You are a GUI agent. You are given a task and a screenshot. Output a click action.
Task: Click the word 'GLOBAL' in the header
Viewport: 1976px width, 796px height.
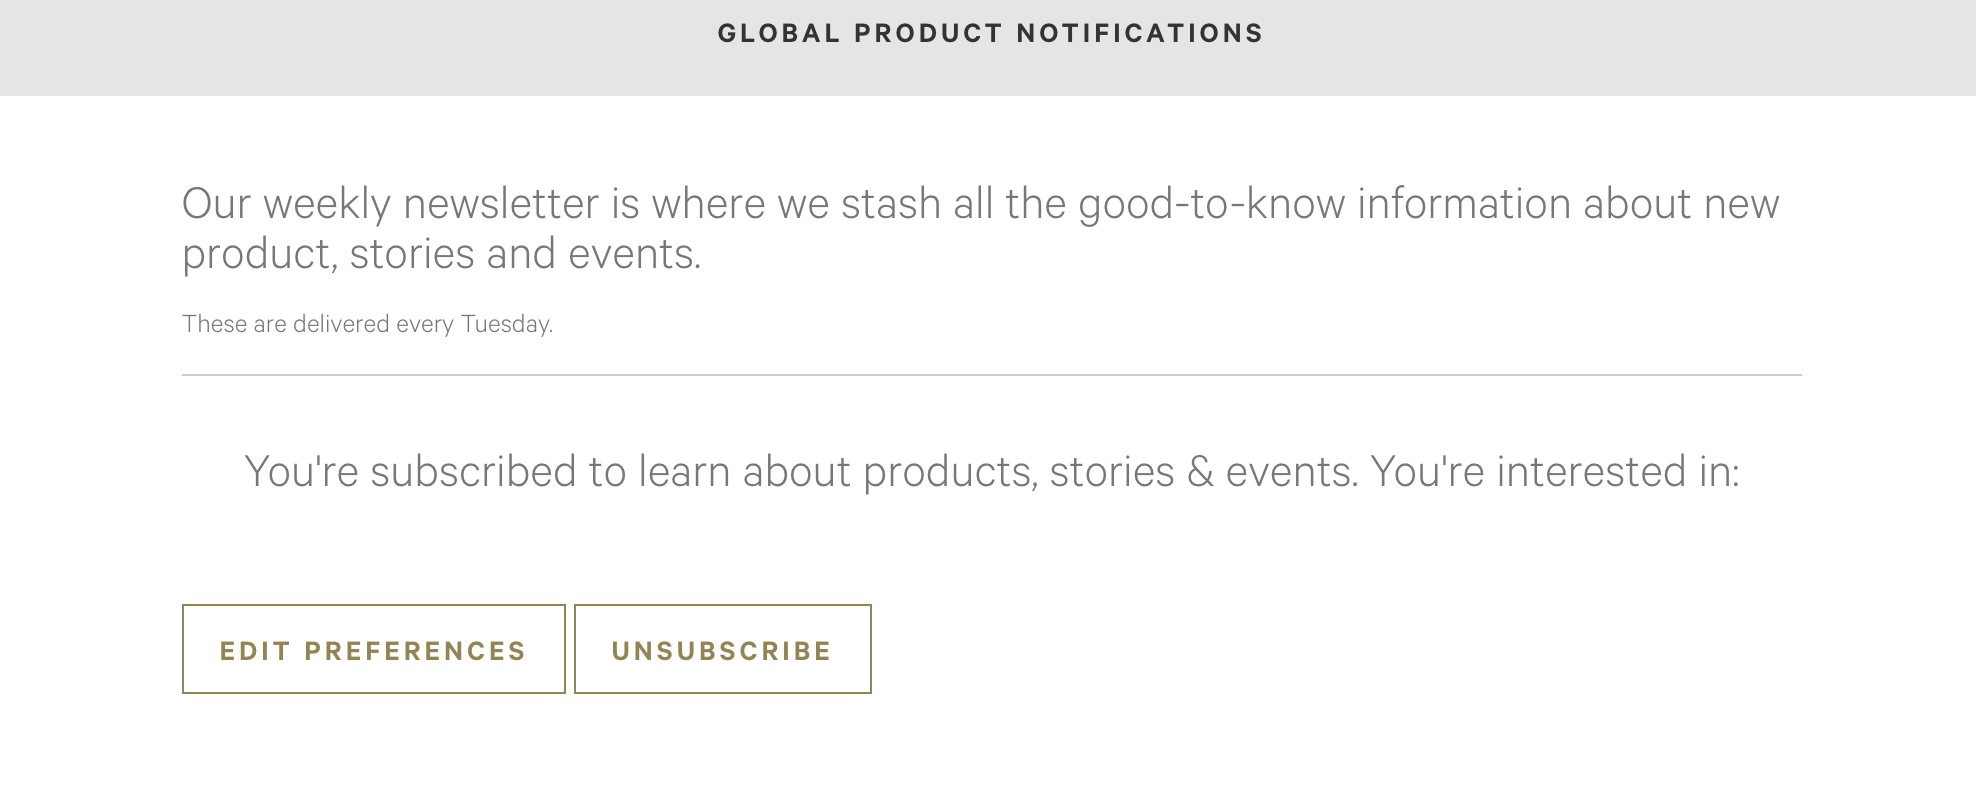779,33
